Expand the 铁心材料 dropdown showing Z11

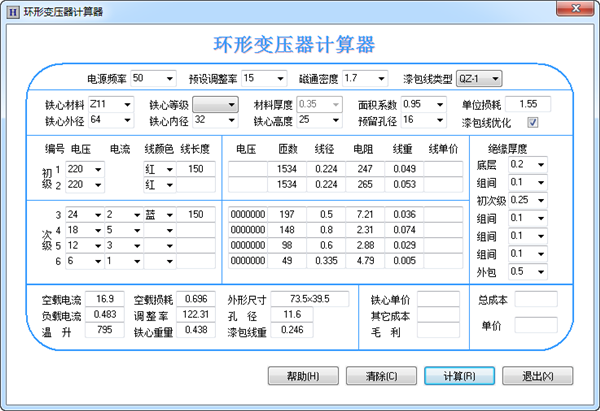point(125,104)
